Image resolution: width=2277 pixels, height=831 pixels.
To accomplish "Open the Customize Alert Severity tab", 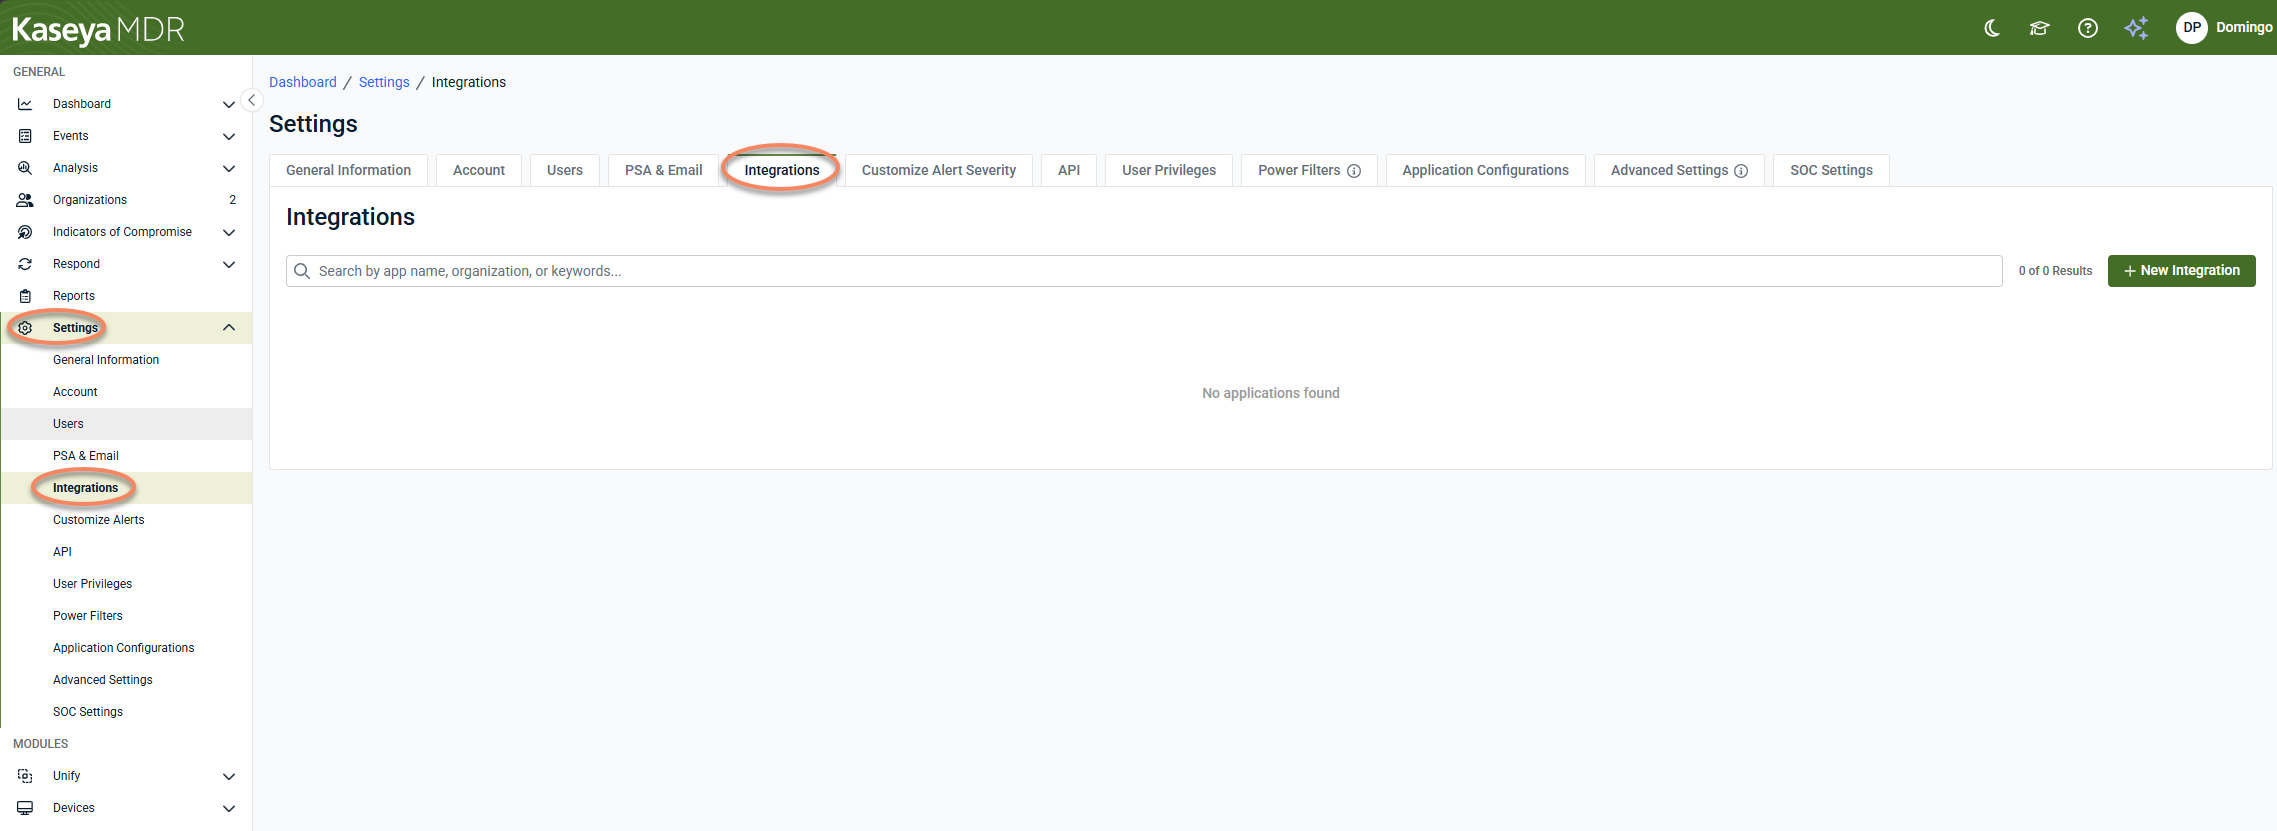I will pos(939,170).
